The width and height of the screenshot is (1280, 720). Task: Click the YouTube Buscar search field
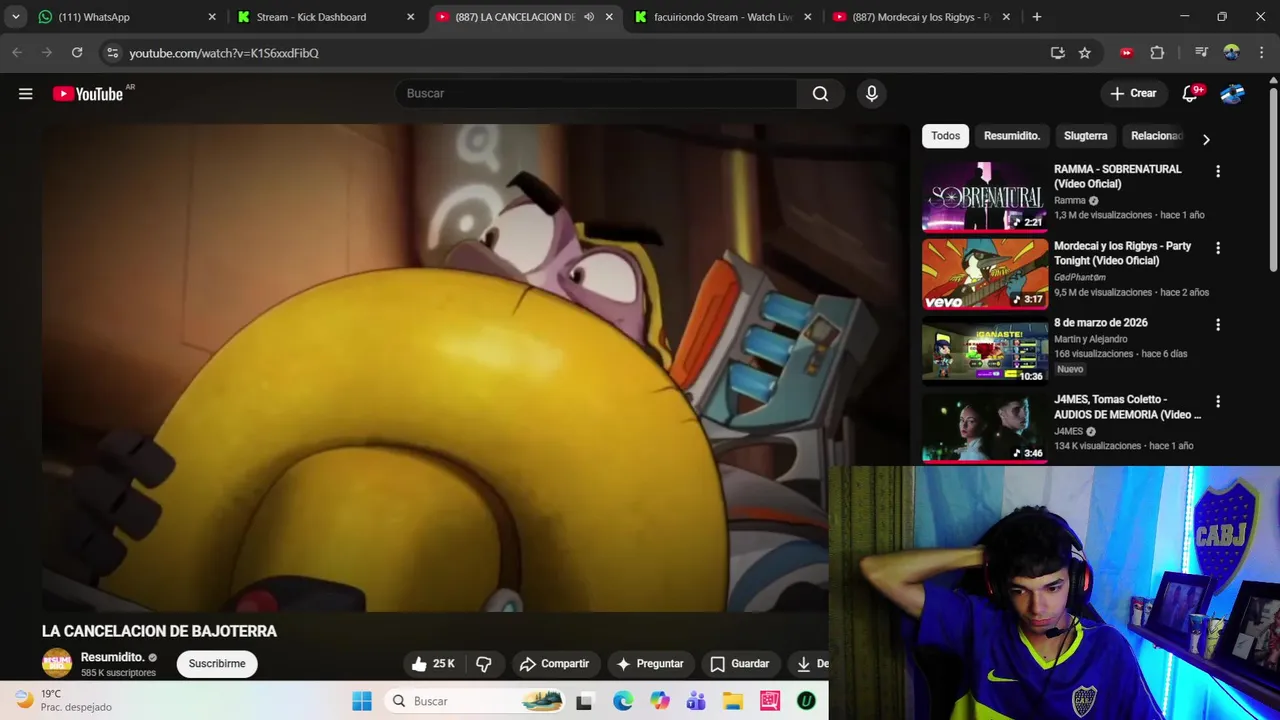pos(596,93)
